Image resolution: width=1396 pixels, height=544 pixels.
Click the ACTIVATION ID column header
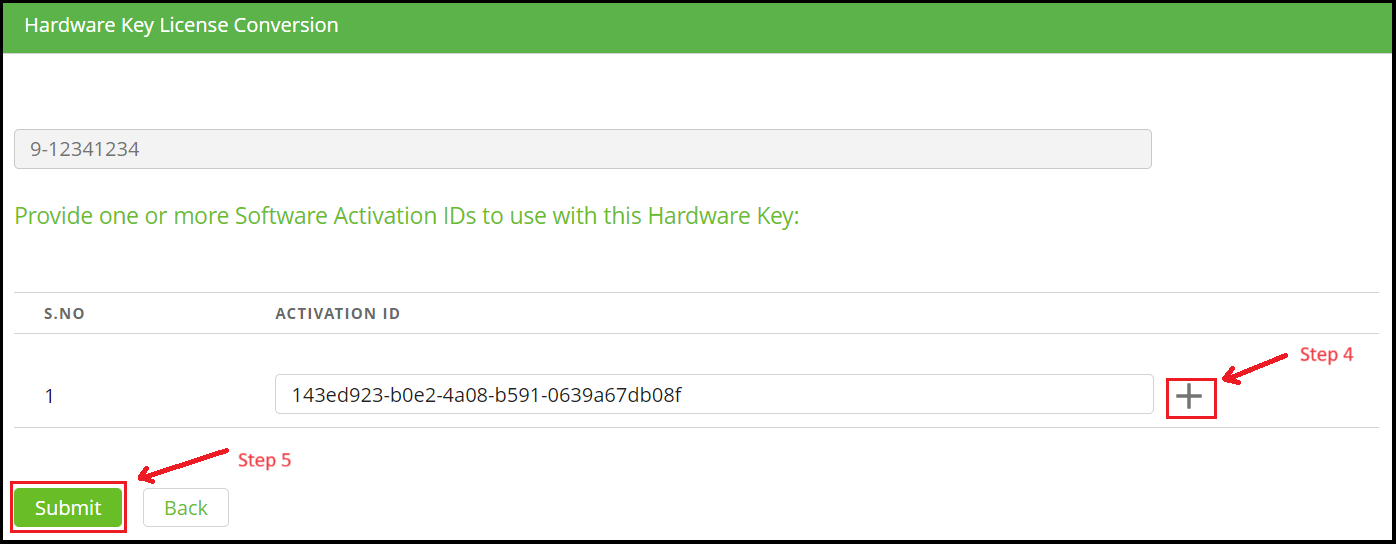(338, 314)
